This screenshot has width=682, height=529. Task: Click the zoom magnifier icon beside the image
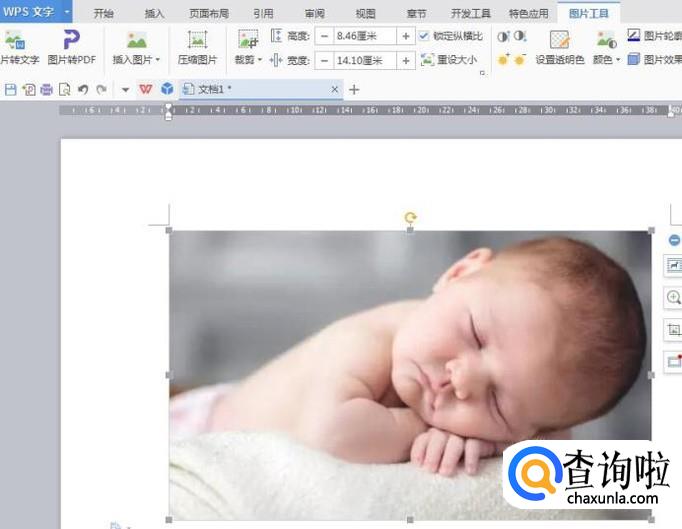point(674,297)
